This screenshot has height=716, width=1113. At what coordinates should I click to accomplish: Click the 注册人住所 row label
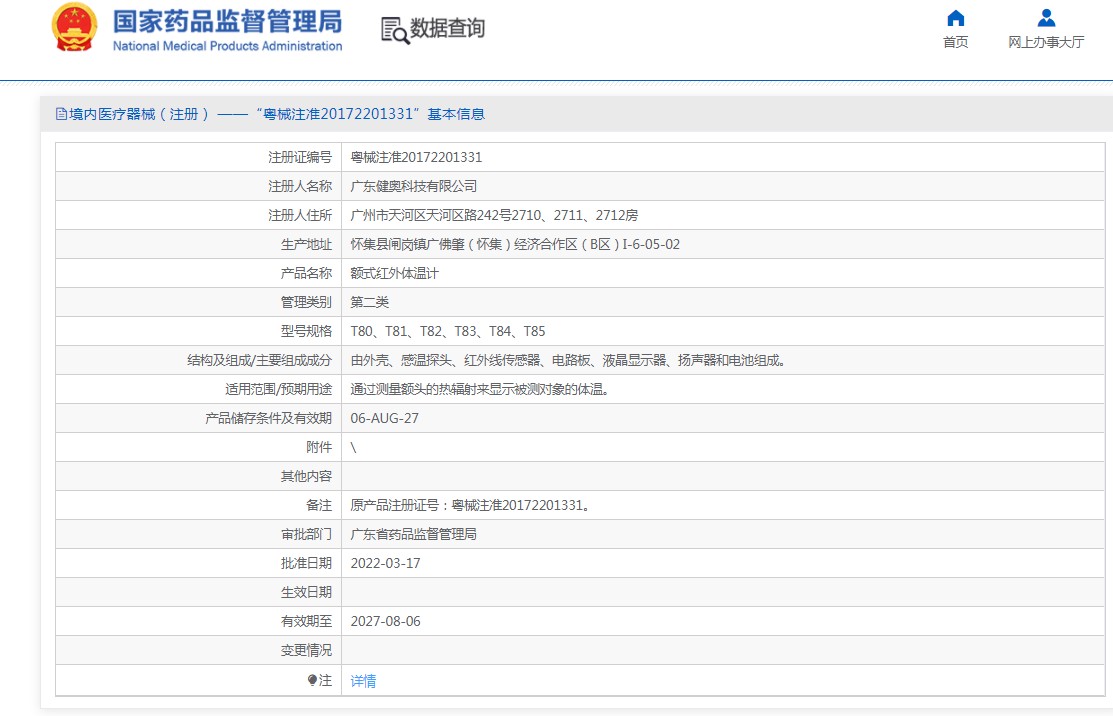[300, 215]
